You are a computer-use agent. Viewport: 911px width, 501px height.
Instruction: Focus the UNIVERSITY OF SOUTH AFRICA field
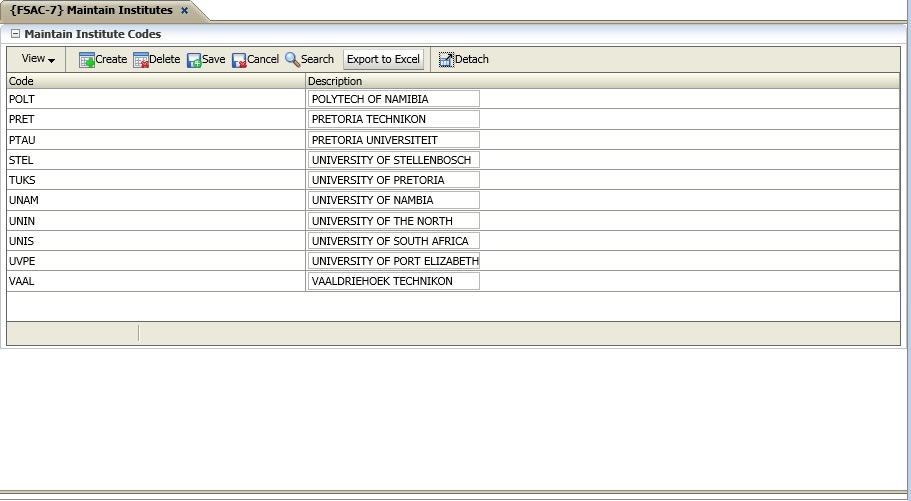(x=393, y=241)
